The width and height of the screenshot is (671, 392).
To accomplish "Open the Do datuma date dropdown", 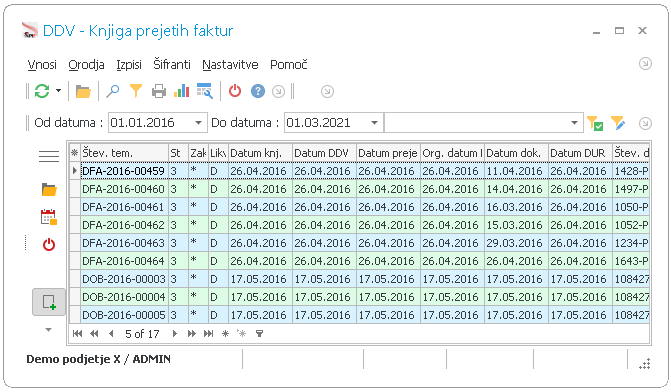I will 374,123.
